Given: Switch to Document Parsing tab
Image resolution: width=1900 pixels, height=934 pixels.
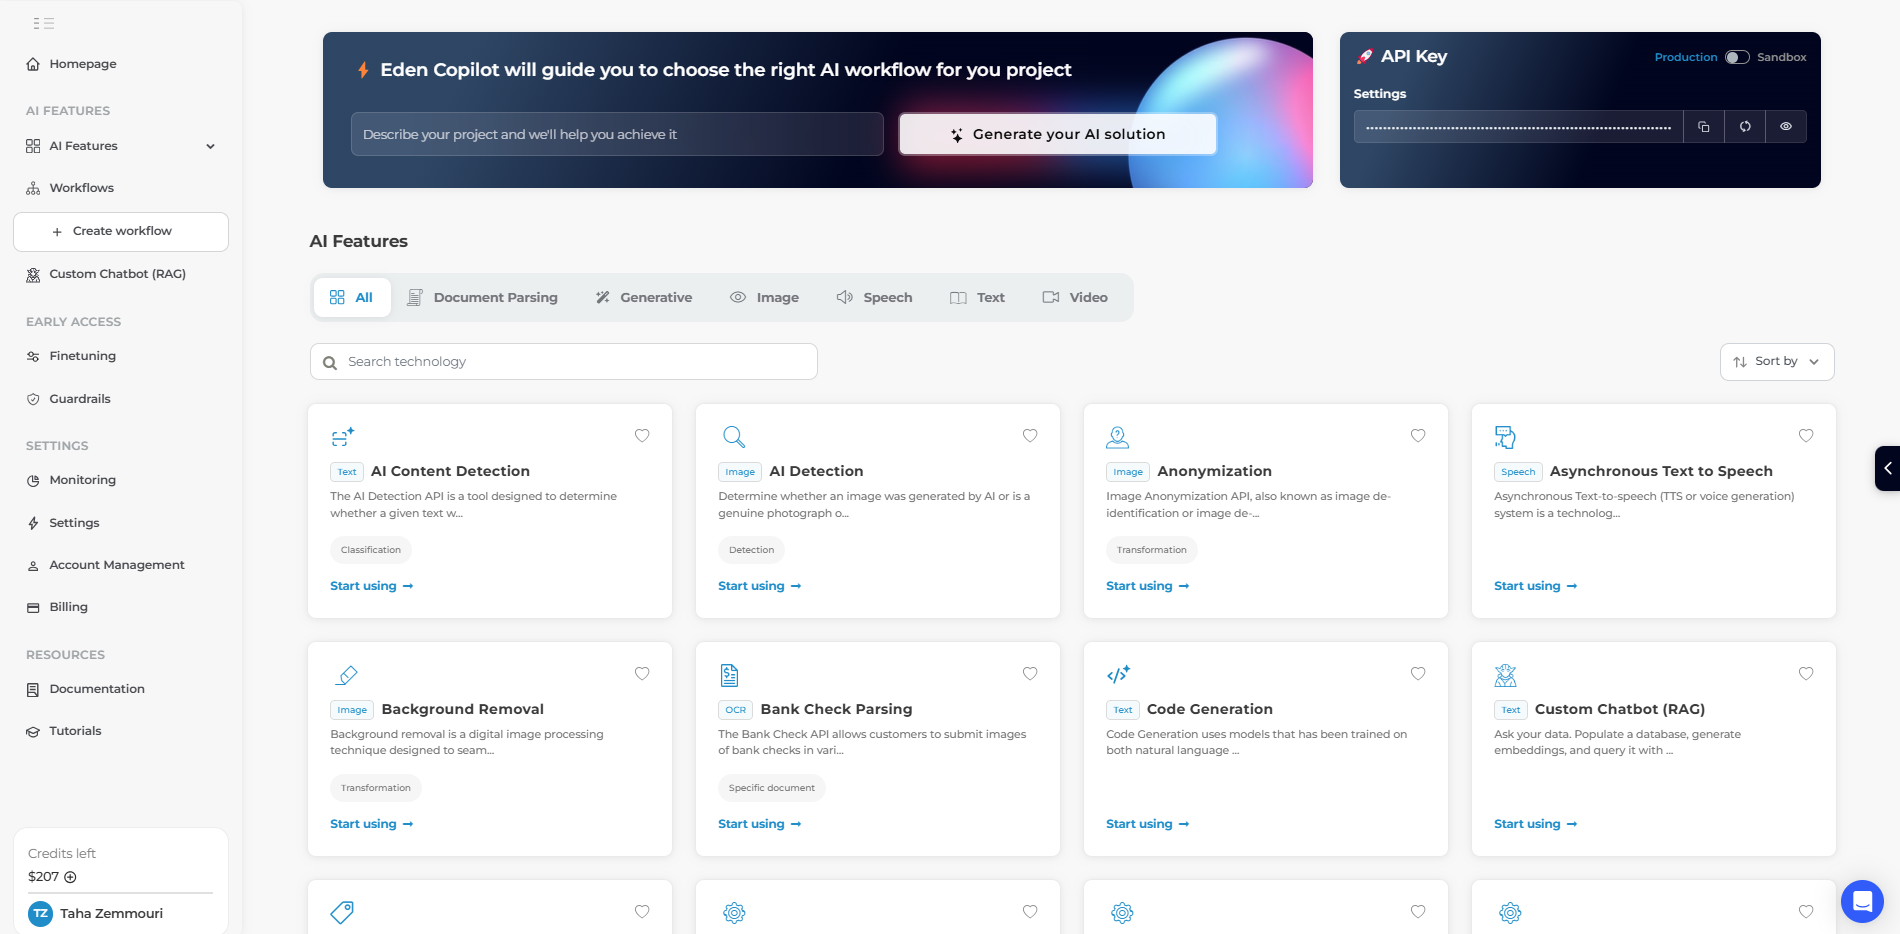Looking at the screenshot, I should click(x=482, y=297).
